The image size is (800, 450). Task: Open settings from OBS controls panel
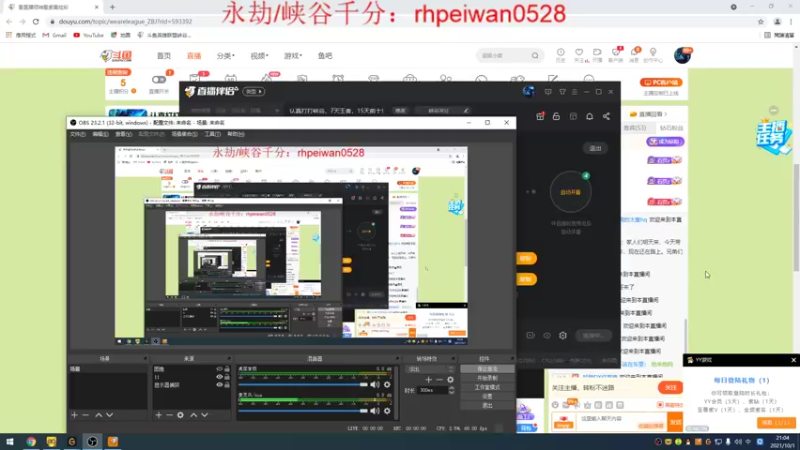(x=487, y=396)
